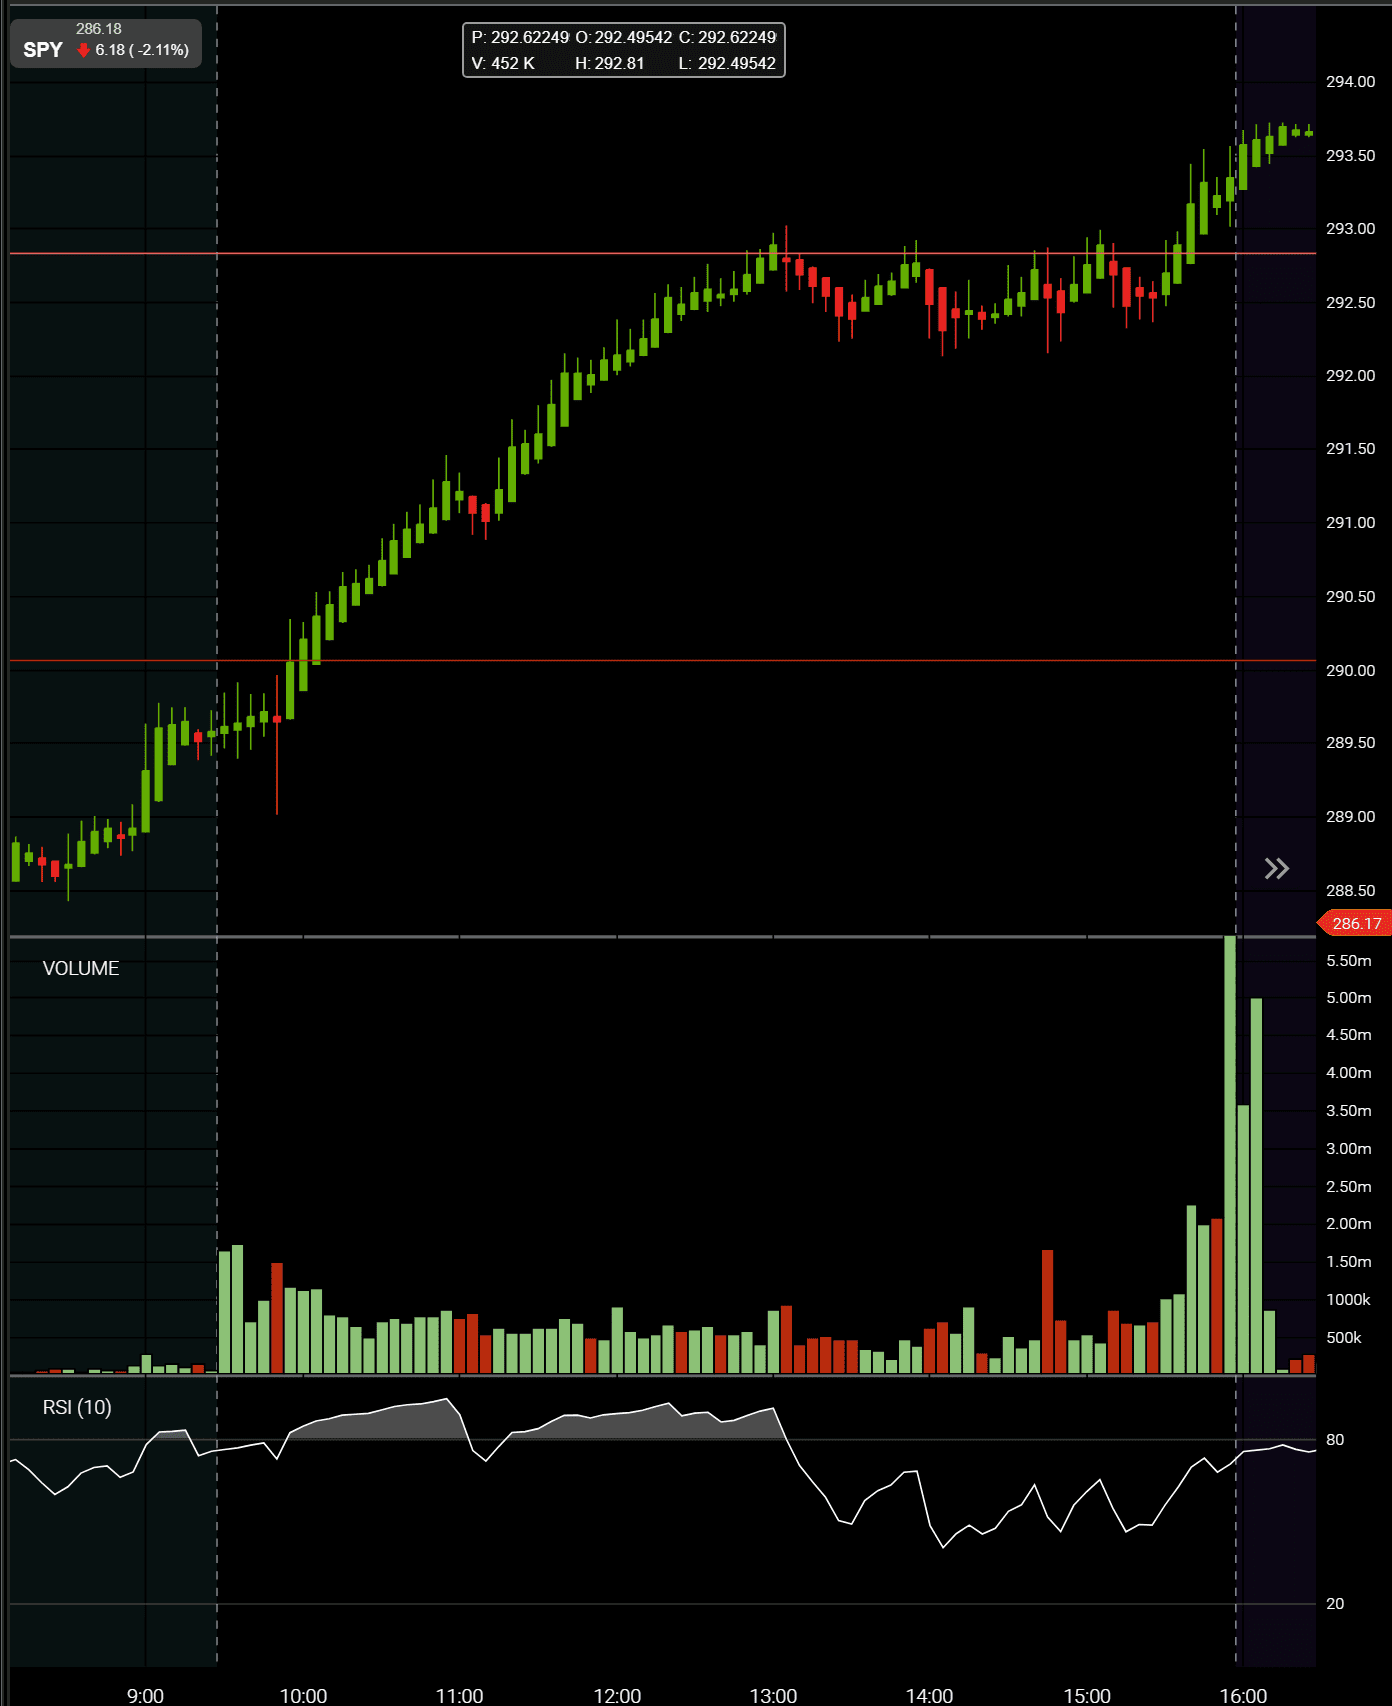The image size is (1392, 1706).
Task: Click the 9:00 time axis label
Action: [x=145, y=1695]
